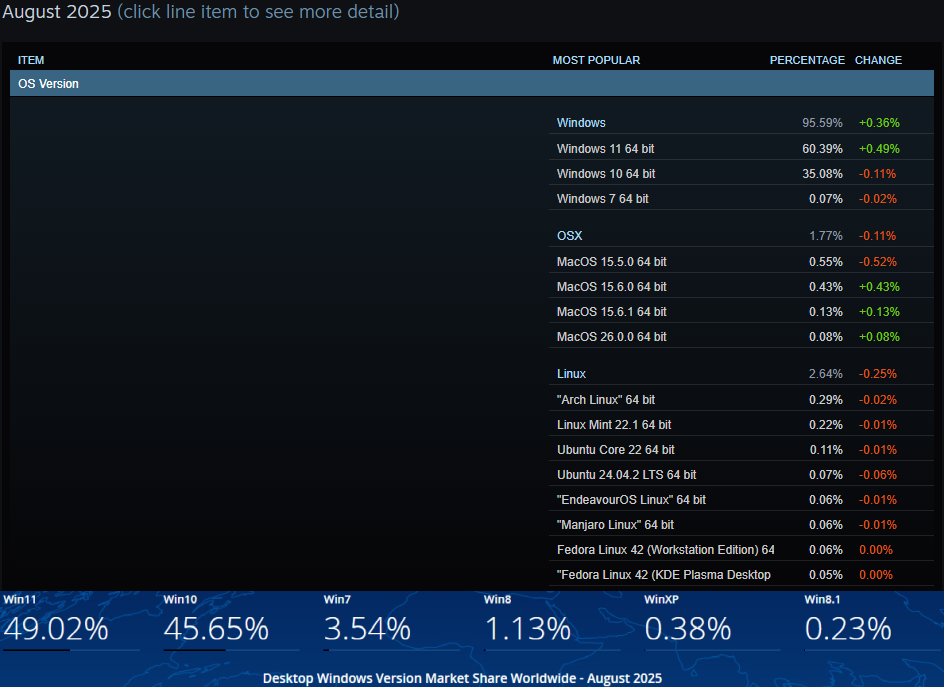The width and height of the screenshot is (944, 687).
Task: Click the 60.39% value for Windows 11
Action: coord(822,149)
